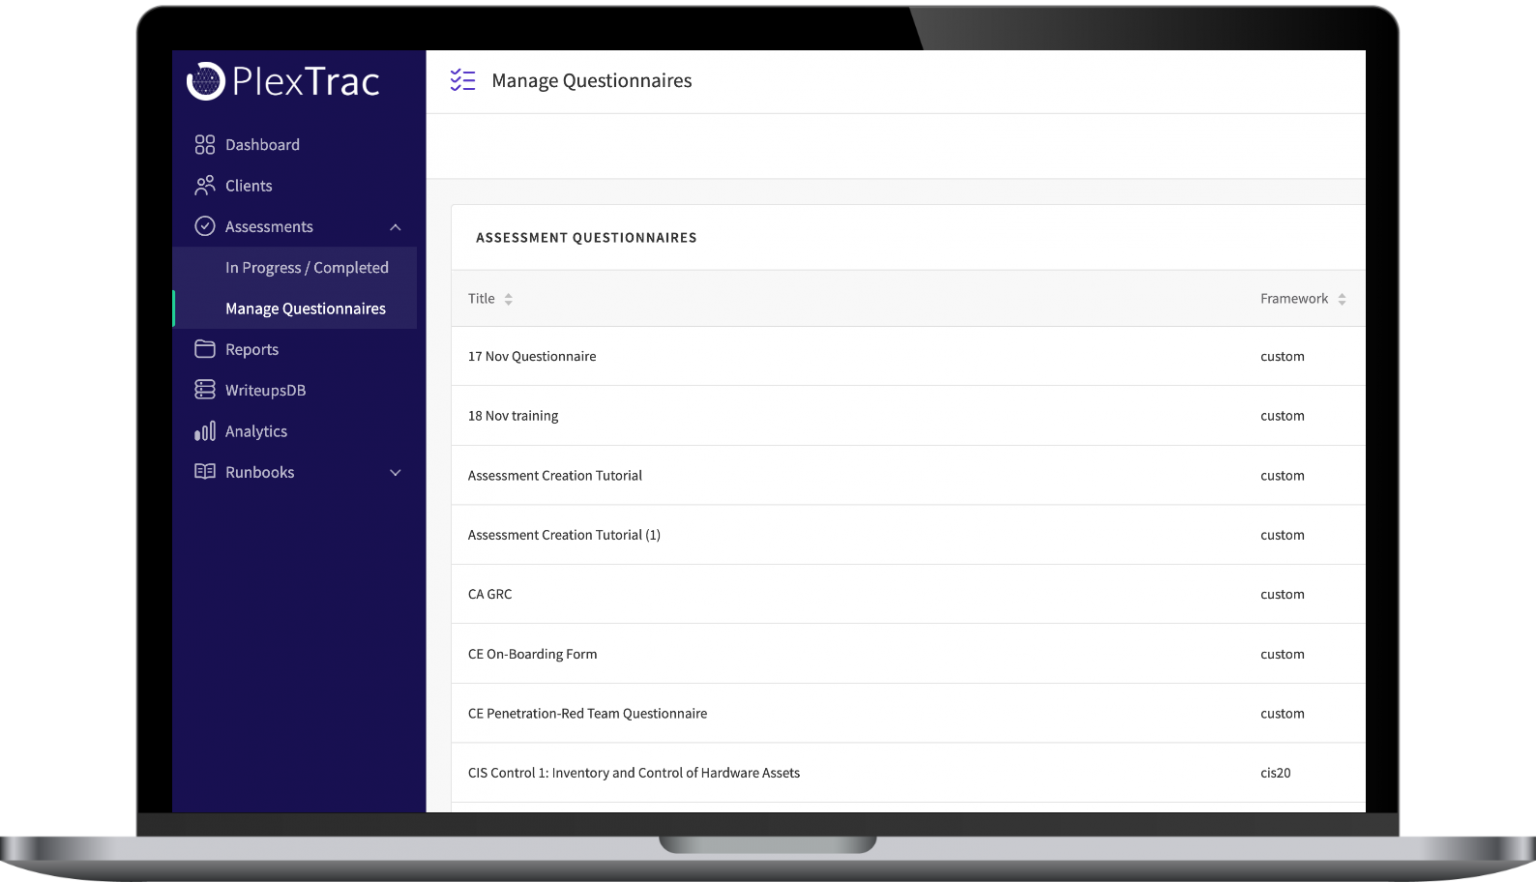This screenshot has width=1536, height=882.
Task: Click the Runbooks book icon
Action: click(204, 471)
